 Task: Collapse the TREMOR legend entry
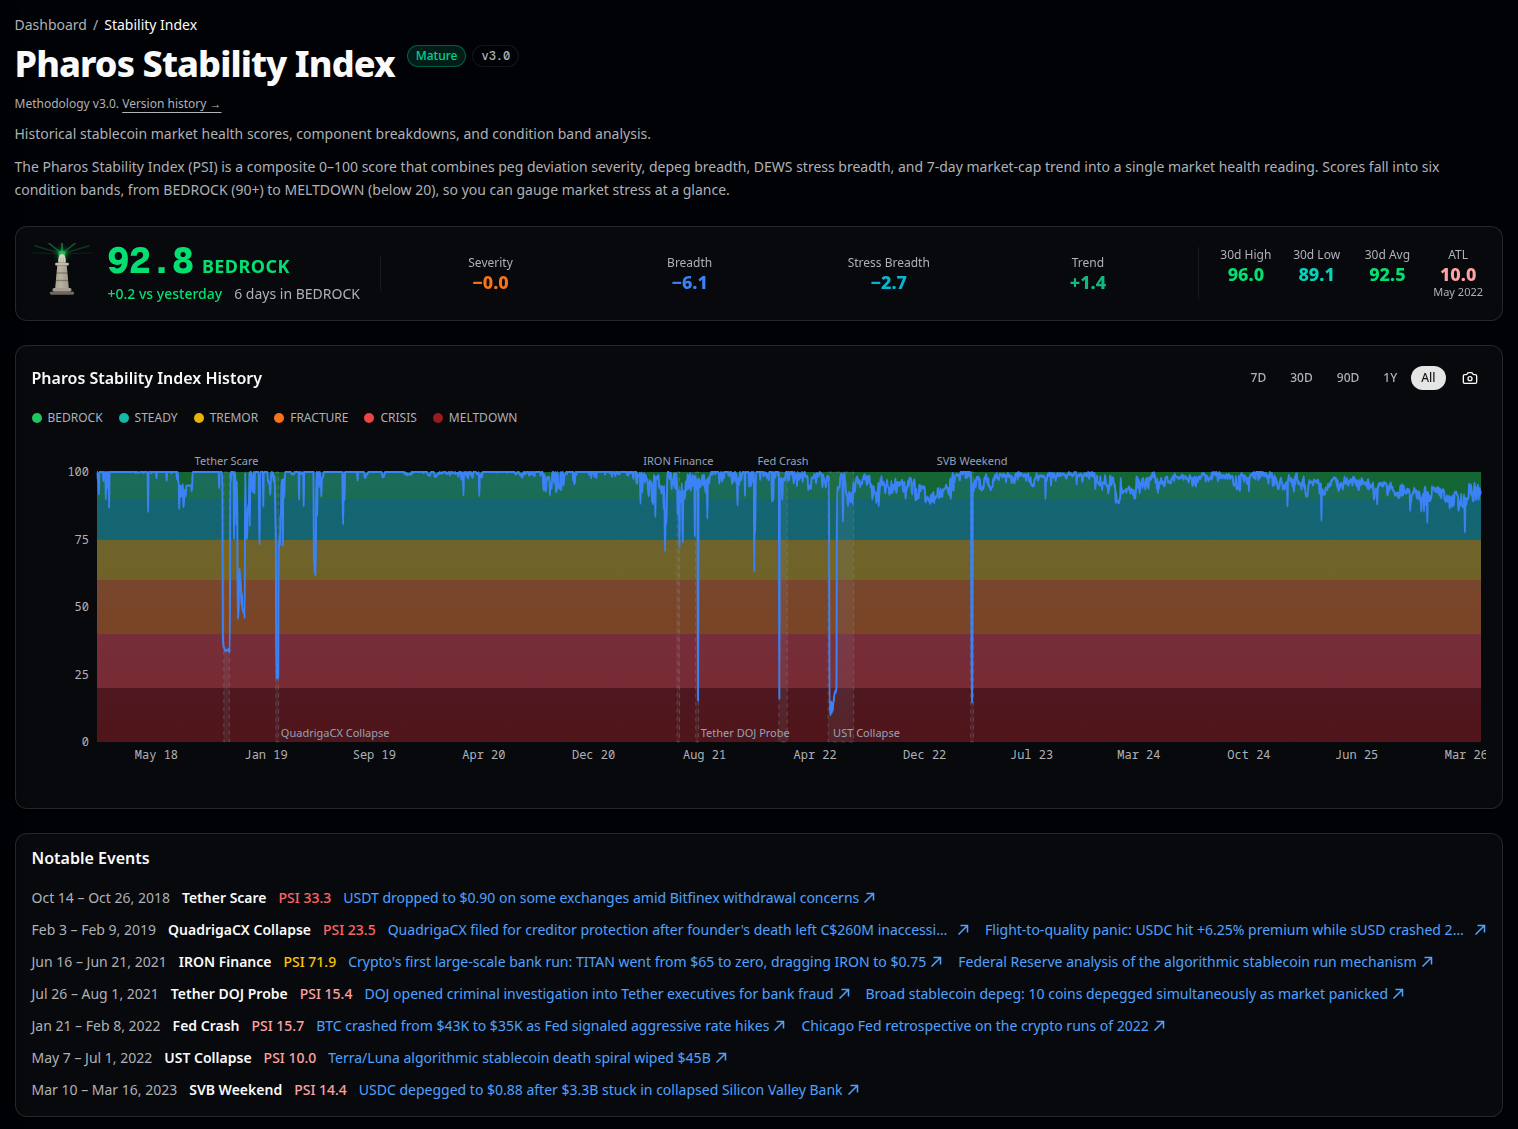(225, 417)
